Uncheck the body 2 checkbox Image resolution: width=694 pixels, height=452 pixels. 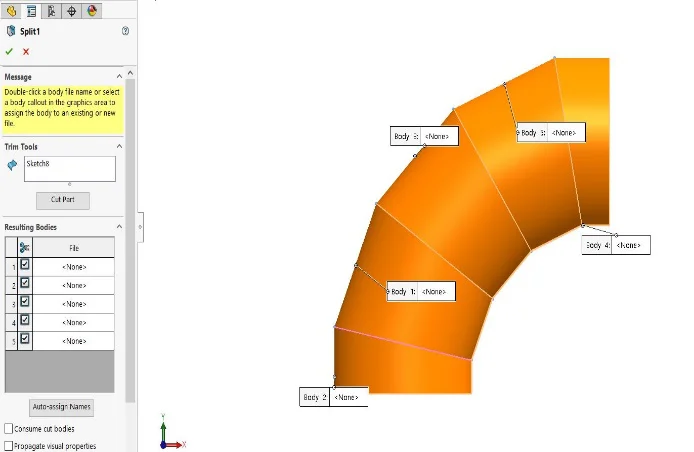coord(25,283)
